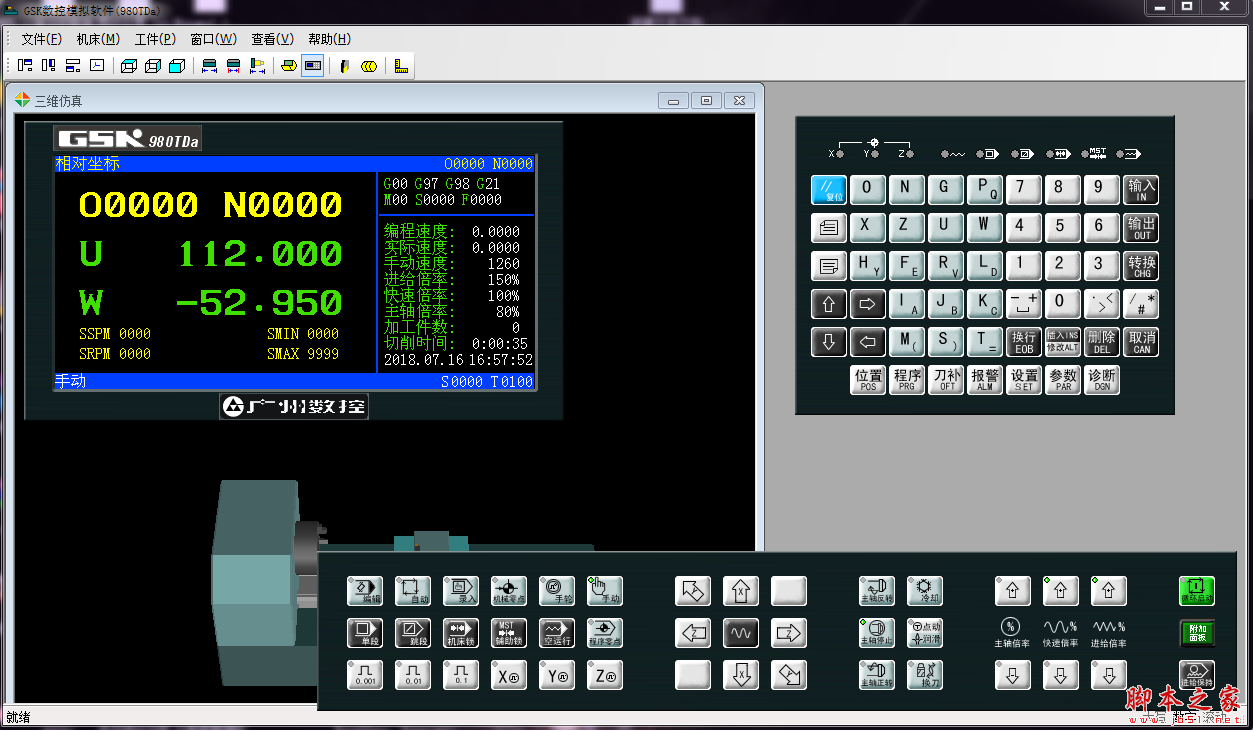Click the solid cyan cube toolbar icon

click(177, 66)
